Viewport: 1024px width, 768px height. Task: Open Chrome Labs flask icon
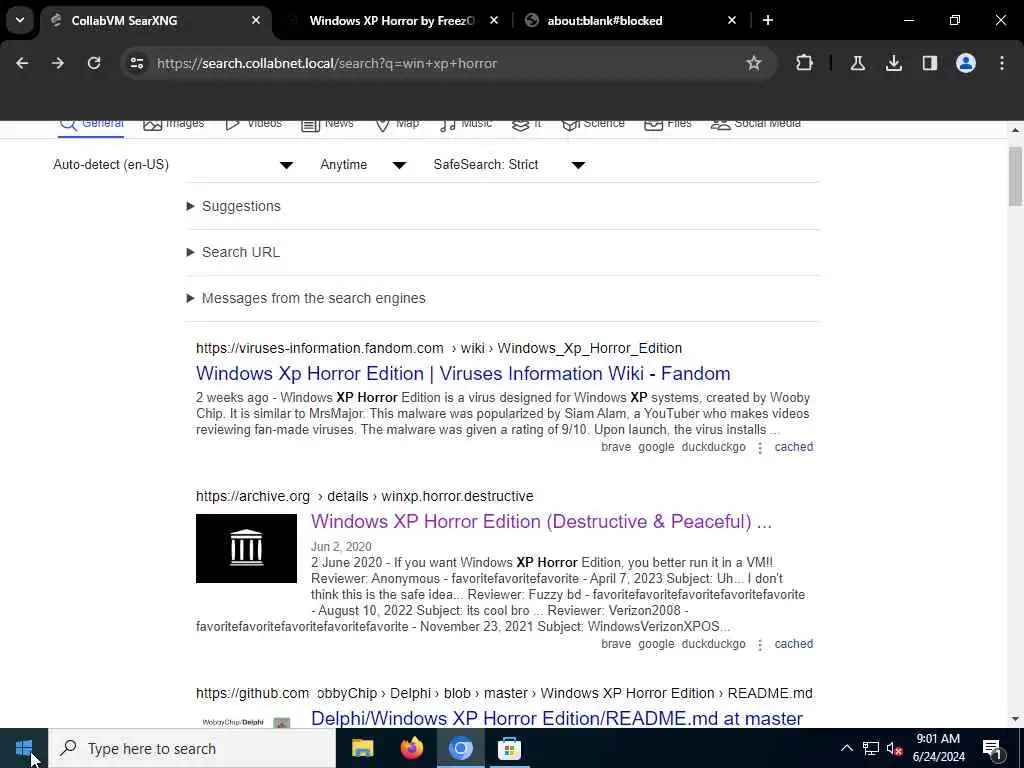857,63
